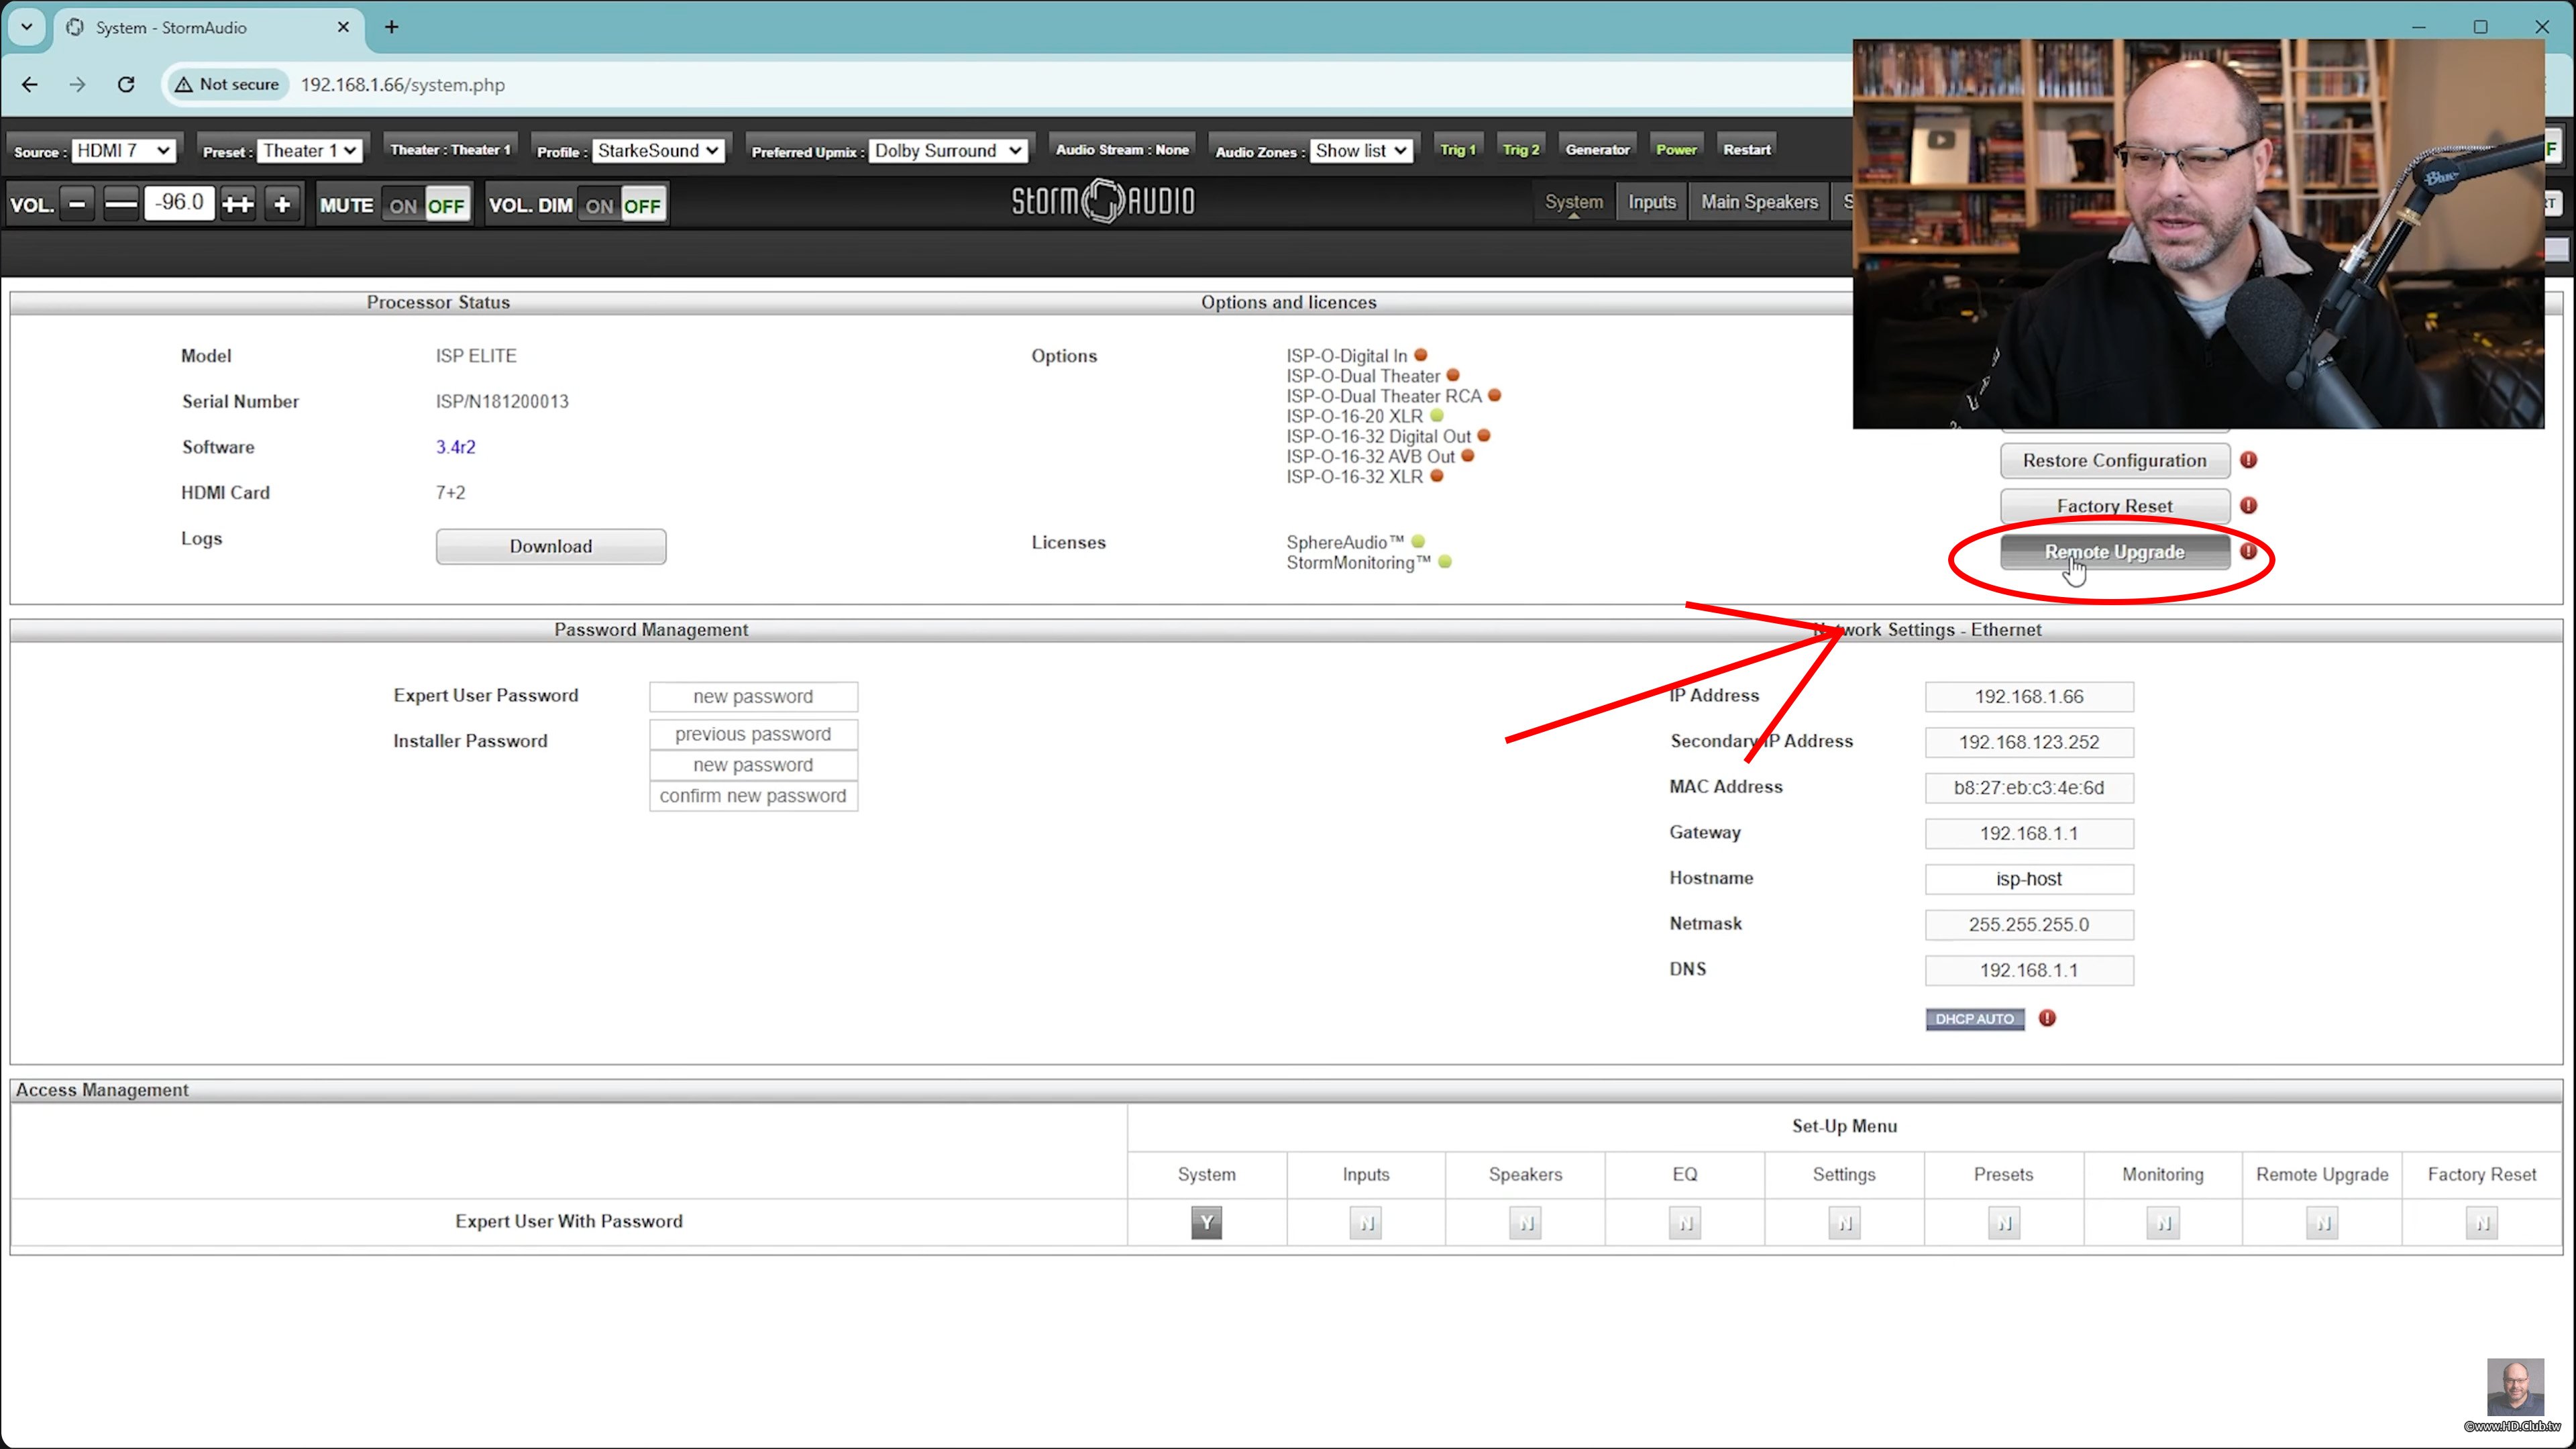Click the IP Address field 192.168.1.66

coord(2029,696)
